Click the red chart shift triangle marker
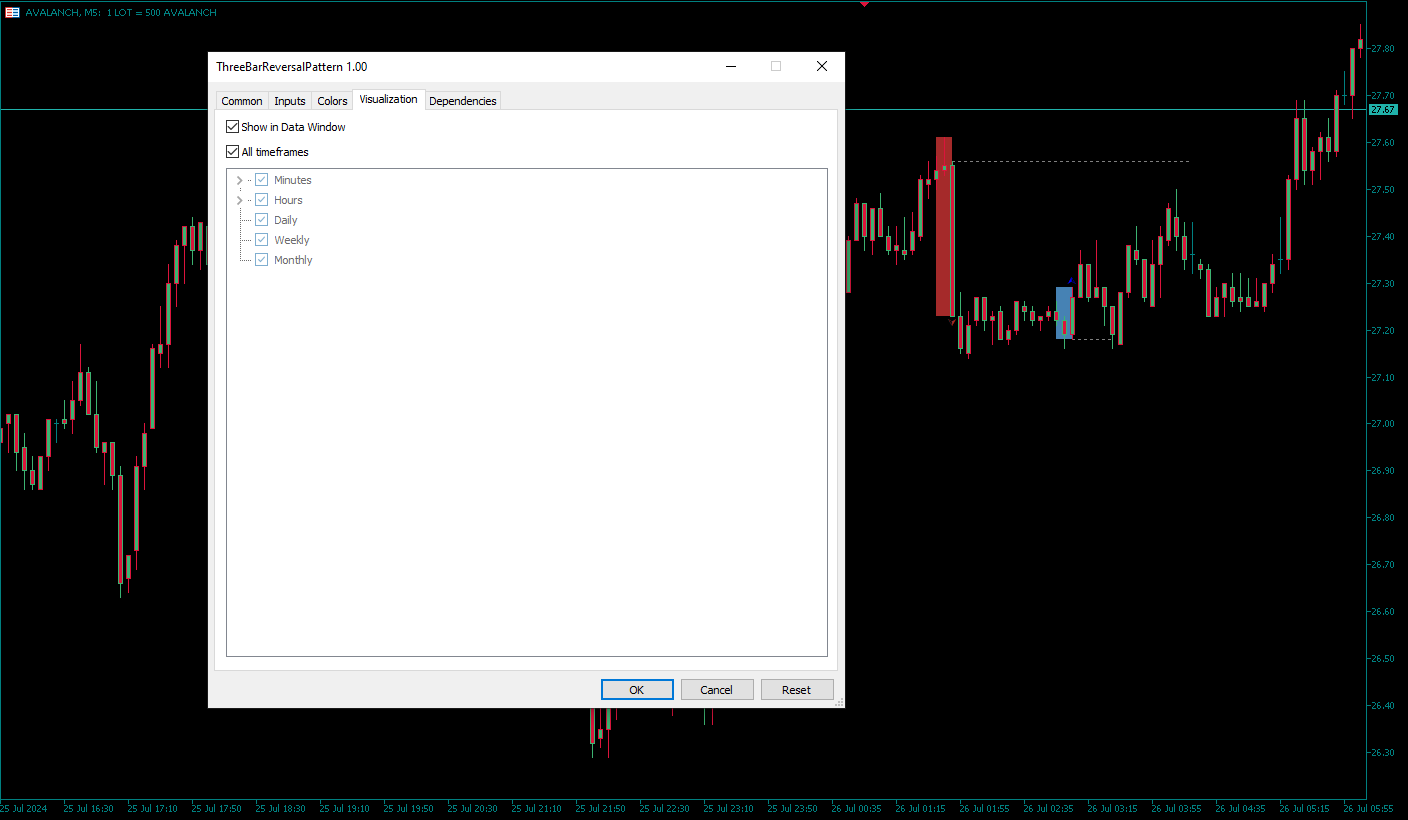This screenshot has height=820, width=1408. (865, 4)
